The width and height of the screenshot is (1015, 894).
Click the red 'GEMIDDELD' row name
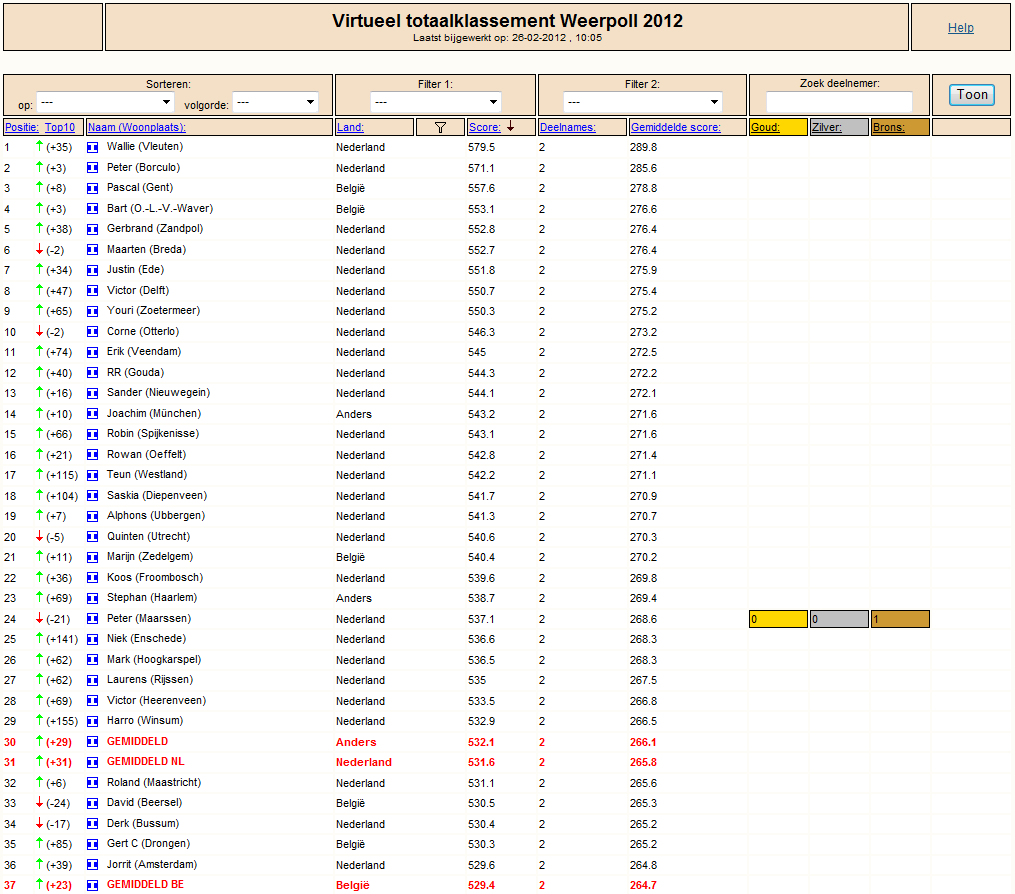click(x=137, y=741)
